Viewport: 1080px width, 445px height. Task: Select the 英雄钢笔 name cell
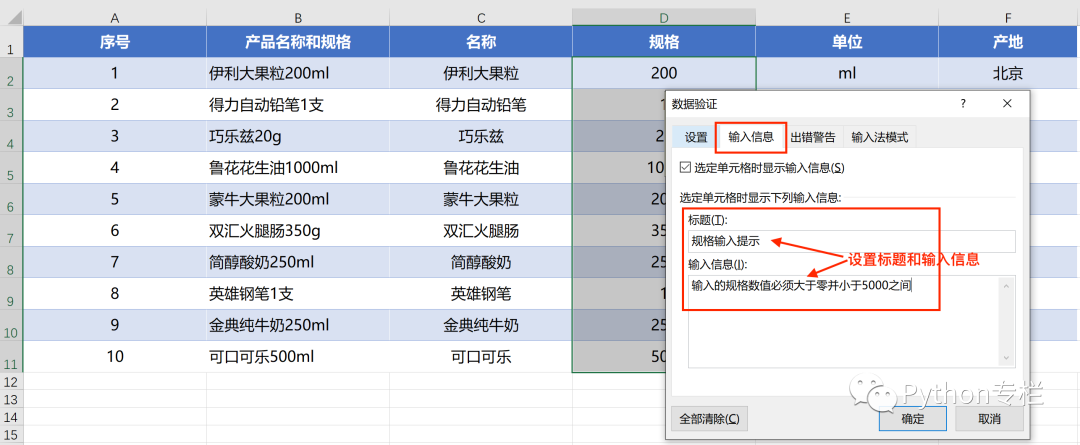(x=481, y=294)
